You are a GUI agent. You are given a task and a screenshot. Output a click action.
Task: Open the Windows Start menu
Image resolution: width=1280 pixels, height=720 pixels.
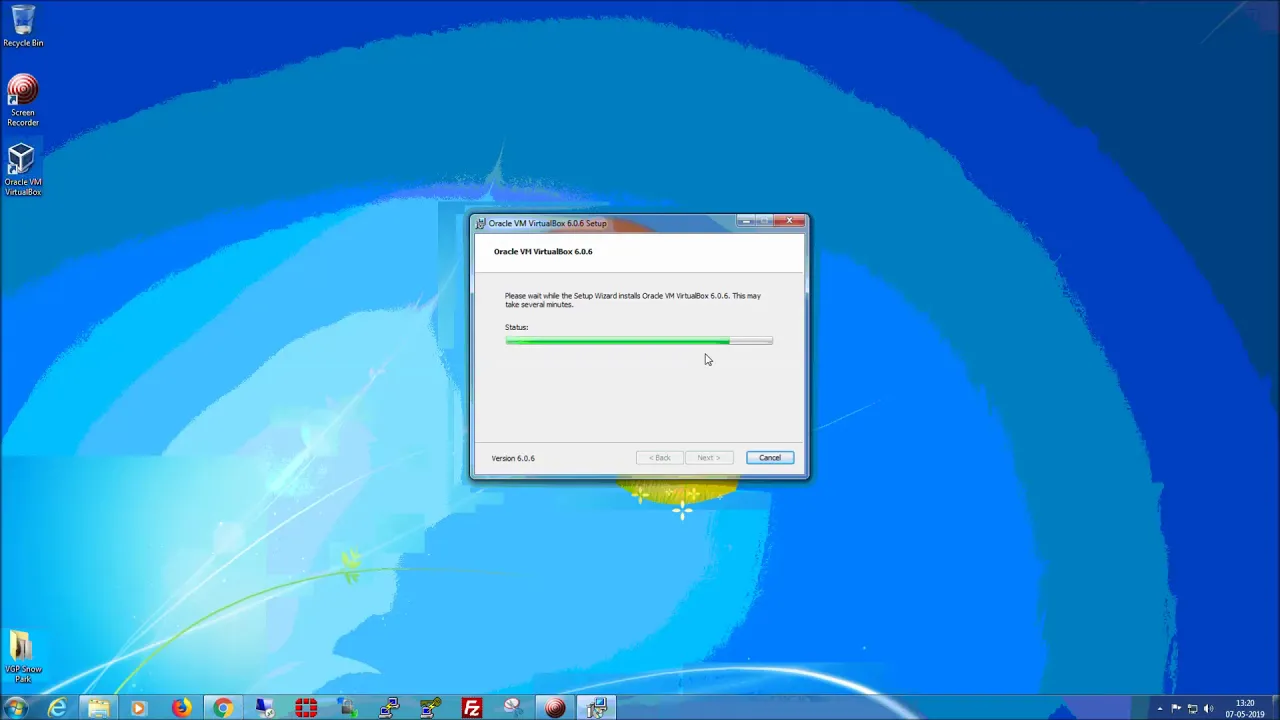tap(16, 708)
